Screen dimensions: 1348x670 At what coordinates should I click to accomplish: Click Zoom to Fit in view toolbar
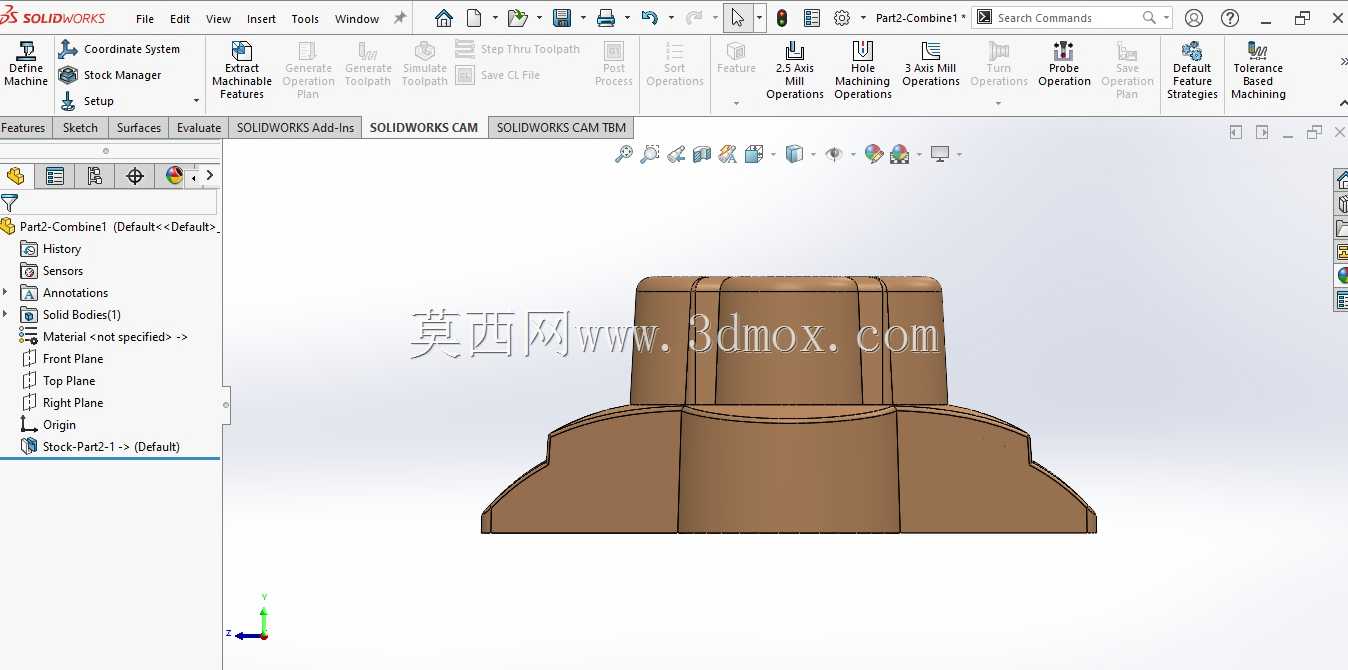point(624,154)
